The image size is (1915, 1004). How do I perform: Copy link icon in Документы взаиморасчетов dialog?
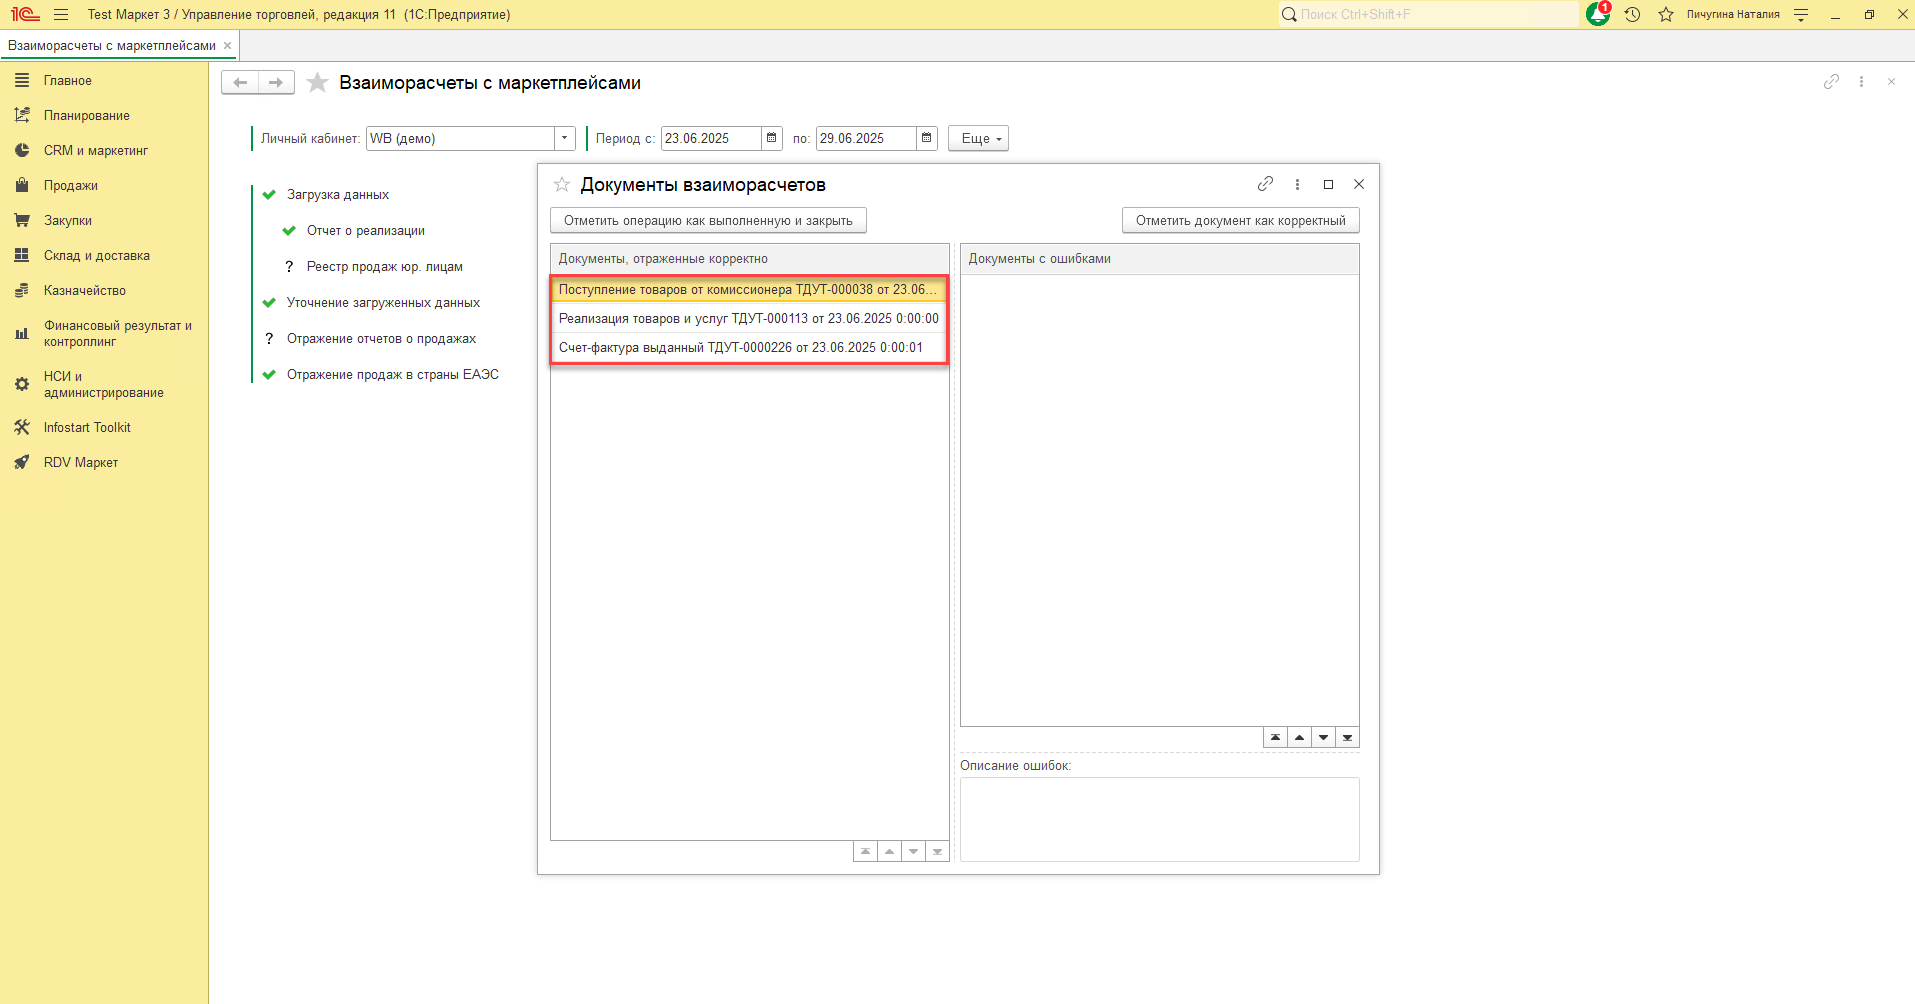1265,184
